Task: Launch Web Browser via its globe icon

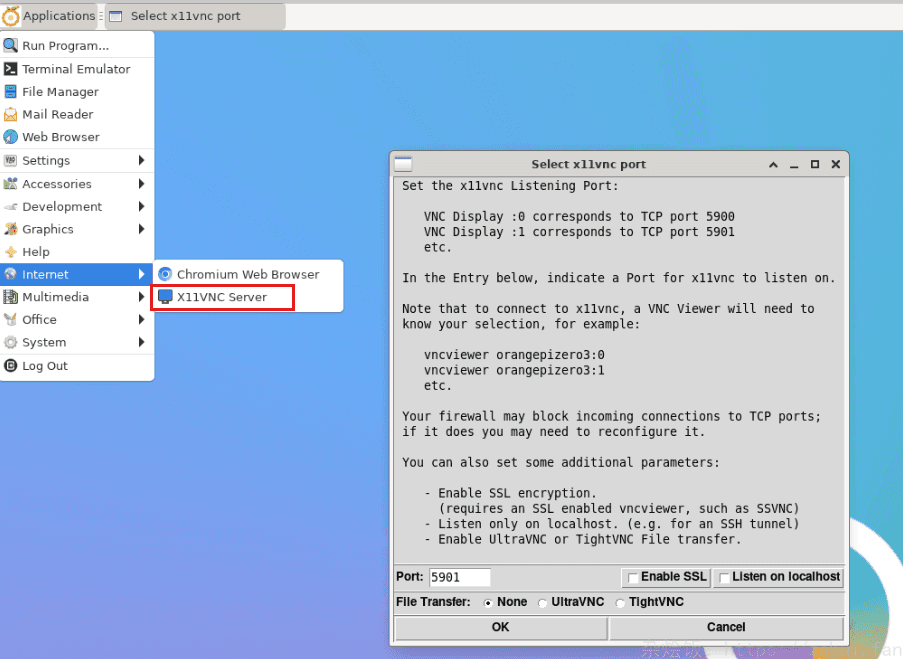Action: tap(11, 137)
